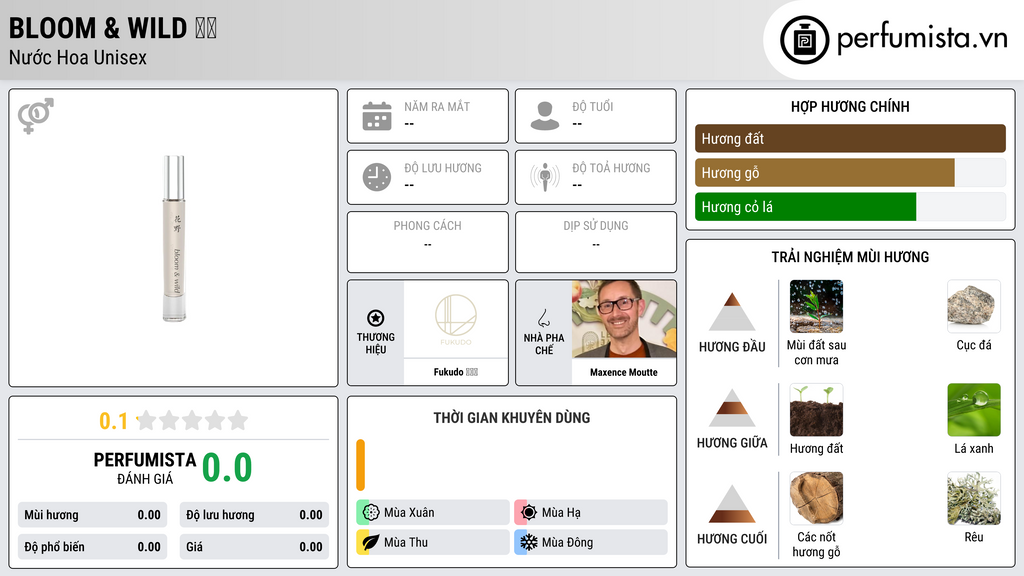Click the BLOOM & WILD title text

[x=98, y=28]
